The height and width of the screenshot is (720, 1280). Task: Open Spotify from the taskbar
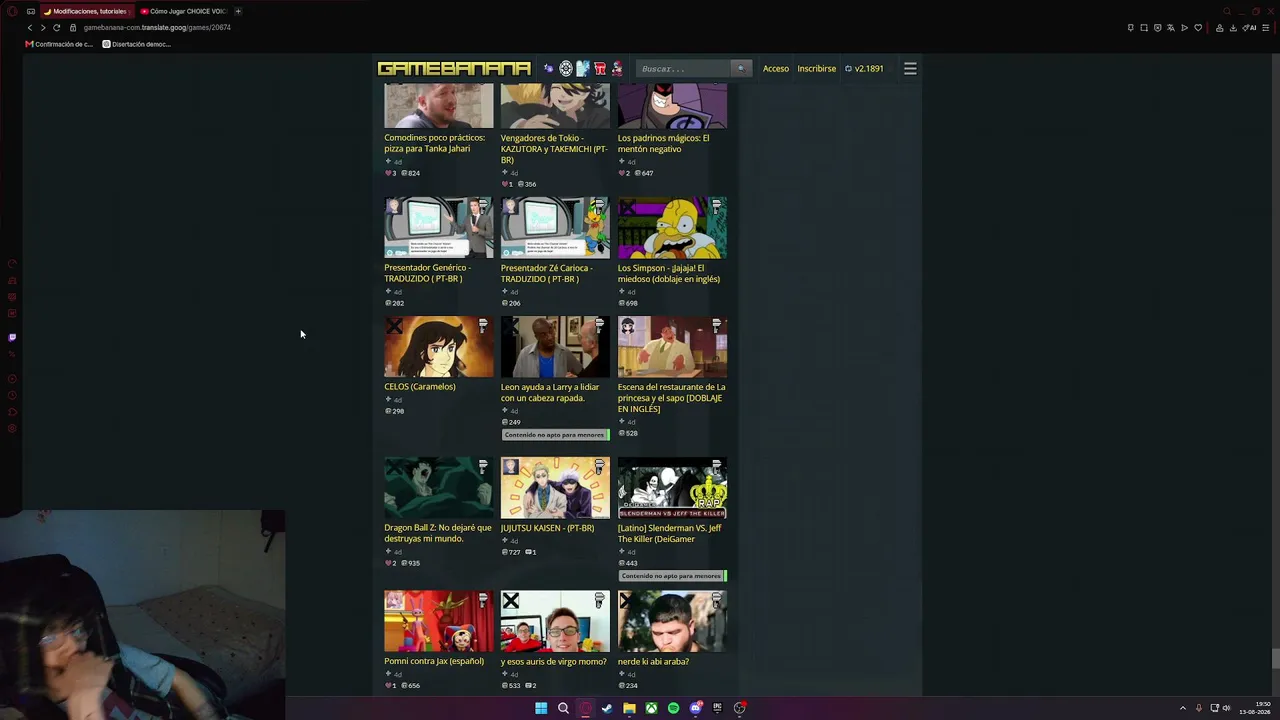673,708
